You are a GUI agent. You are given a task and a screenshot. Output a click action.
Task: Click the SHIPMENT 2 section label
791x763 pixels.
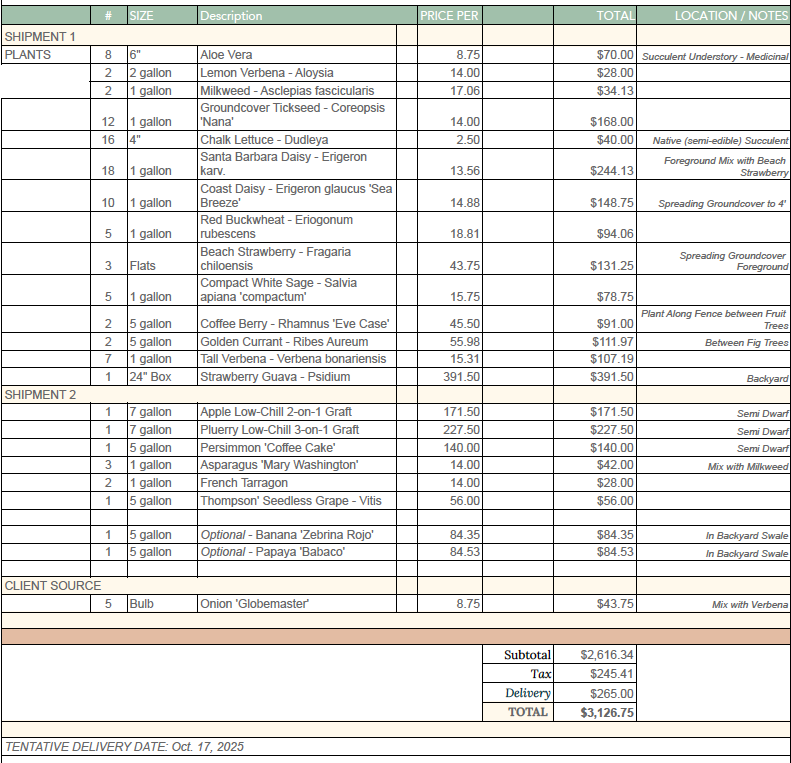[x=40, y=395]
